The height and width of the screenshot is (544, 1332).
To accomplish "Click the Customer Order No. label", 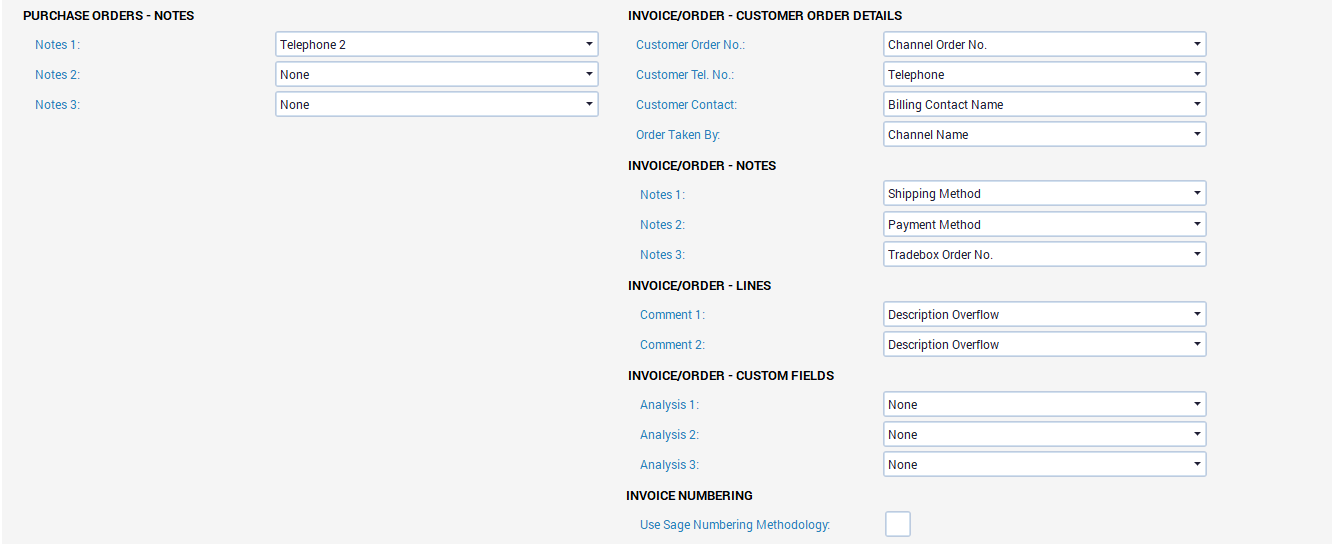I will pyautogui.click(x=690, y=45).
